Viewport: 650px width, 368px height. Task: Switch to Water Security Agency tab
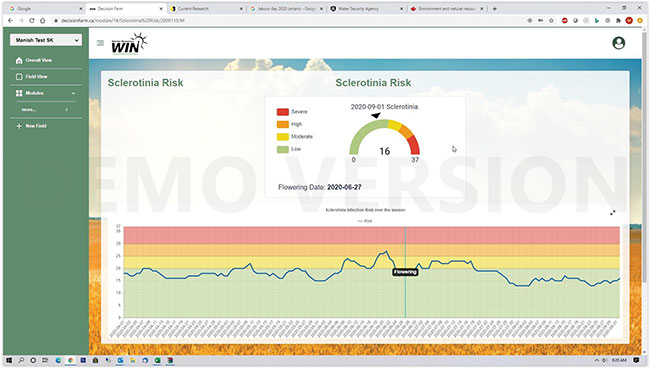click(x=365, y=8)
